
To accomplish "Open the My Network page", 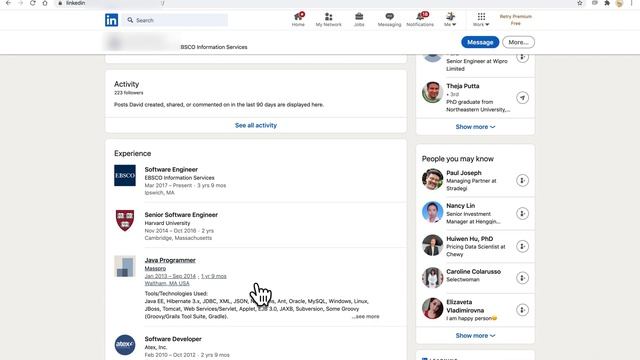I will coord(329,20).
